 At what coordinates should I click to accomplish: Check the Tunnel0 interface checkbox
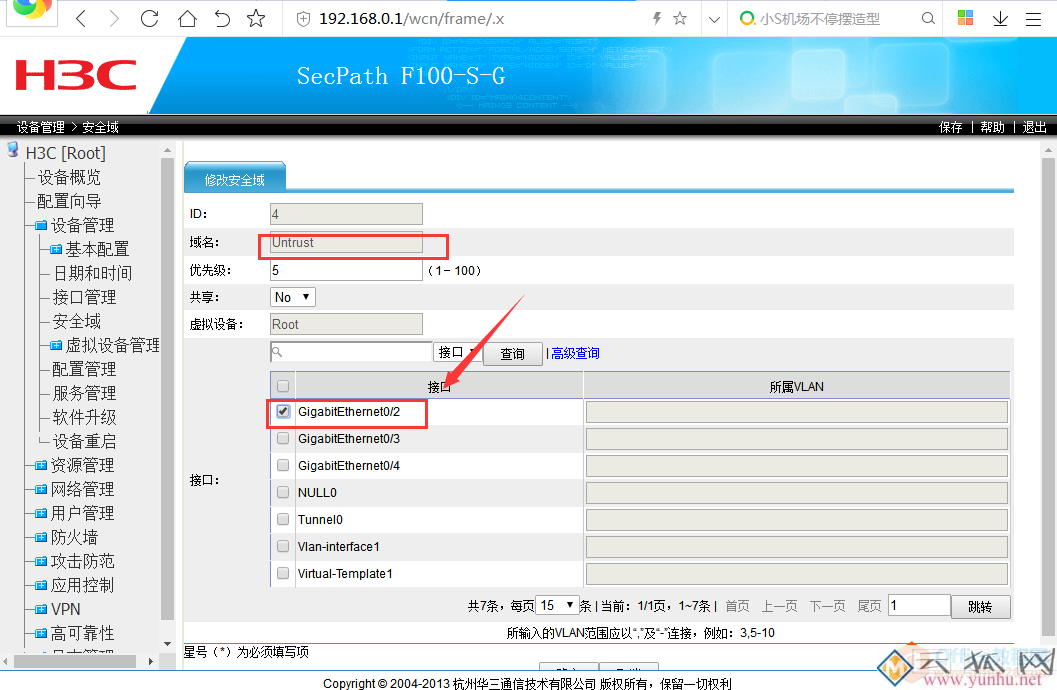(x=282, y=519)
